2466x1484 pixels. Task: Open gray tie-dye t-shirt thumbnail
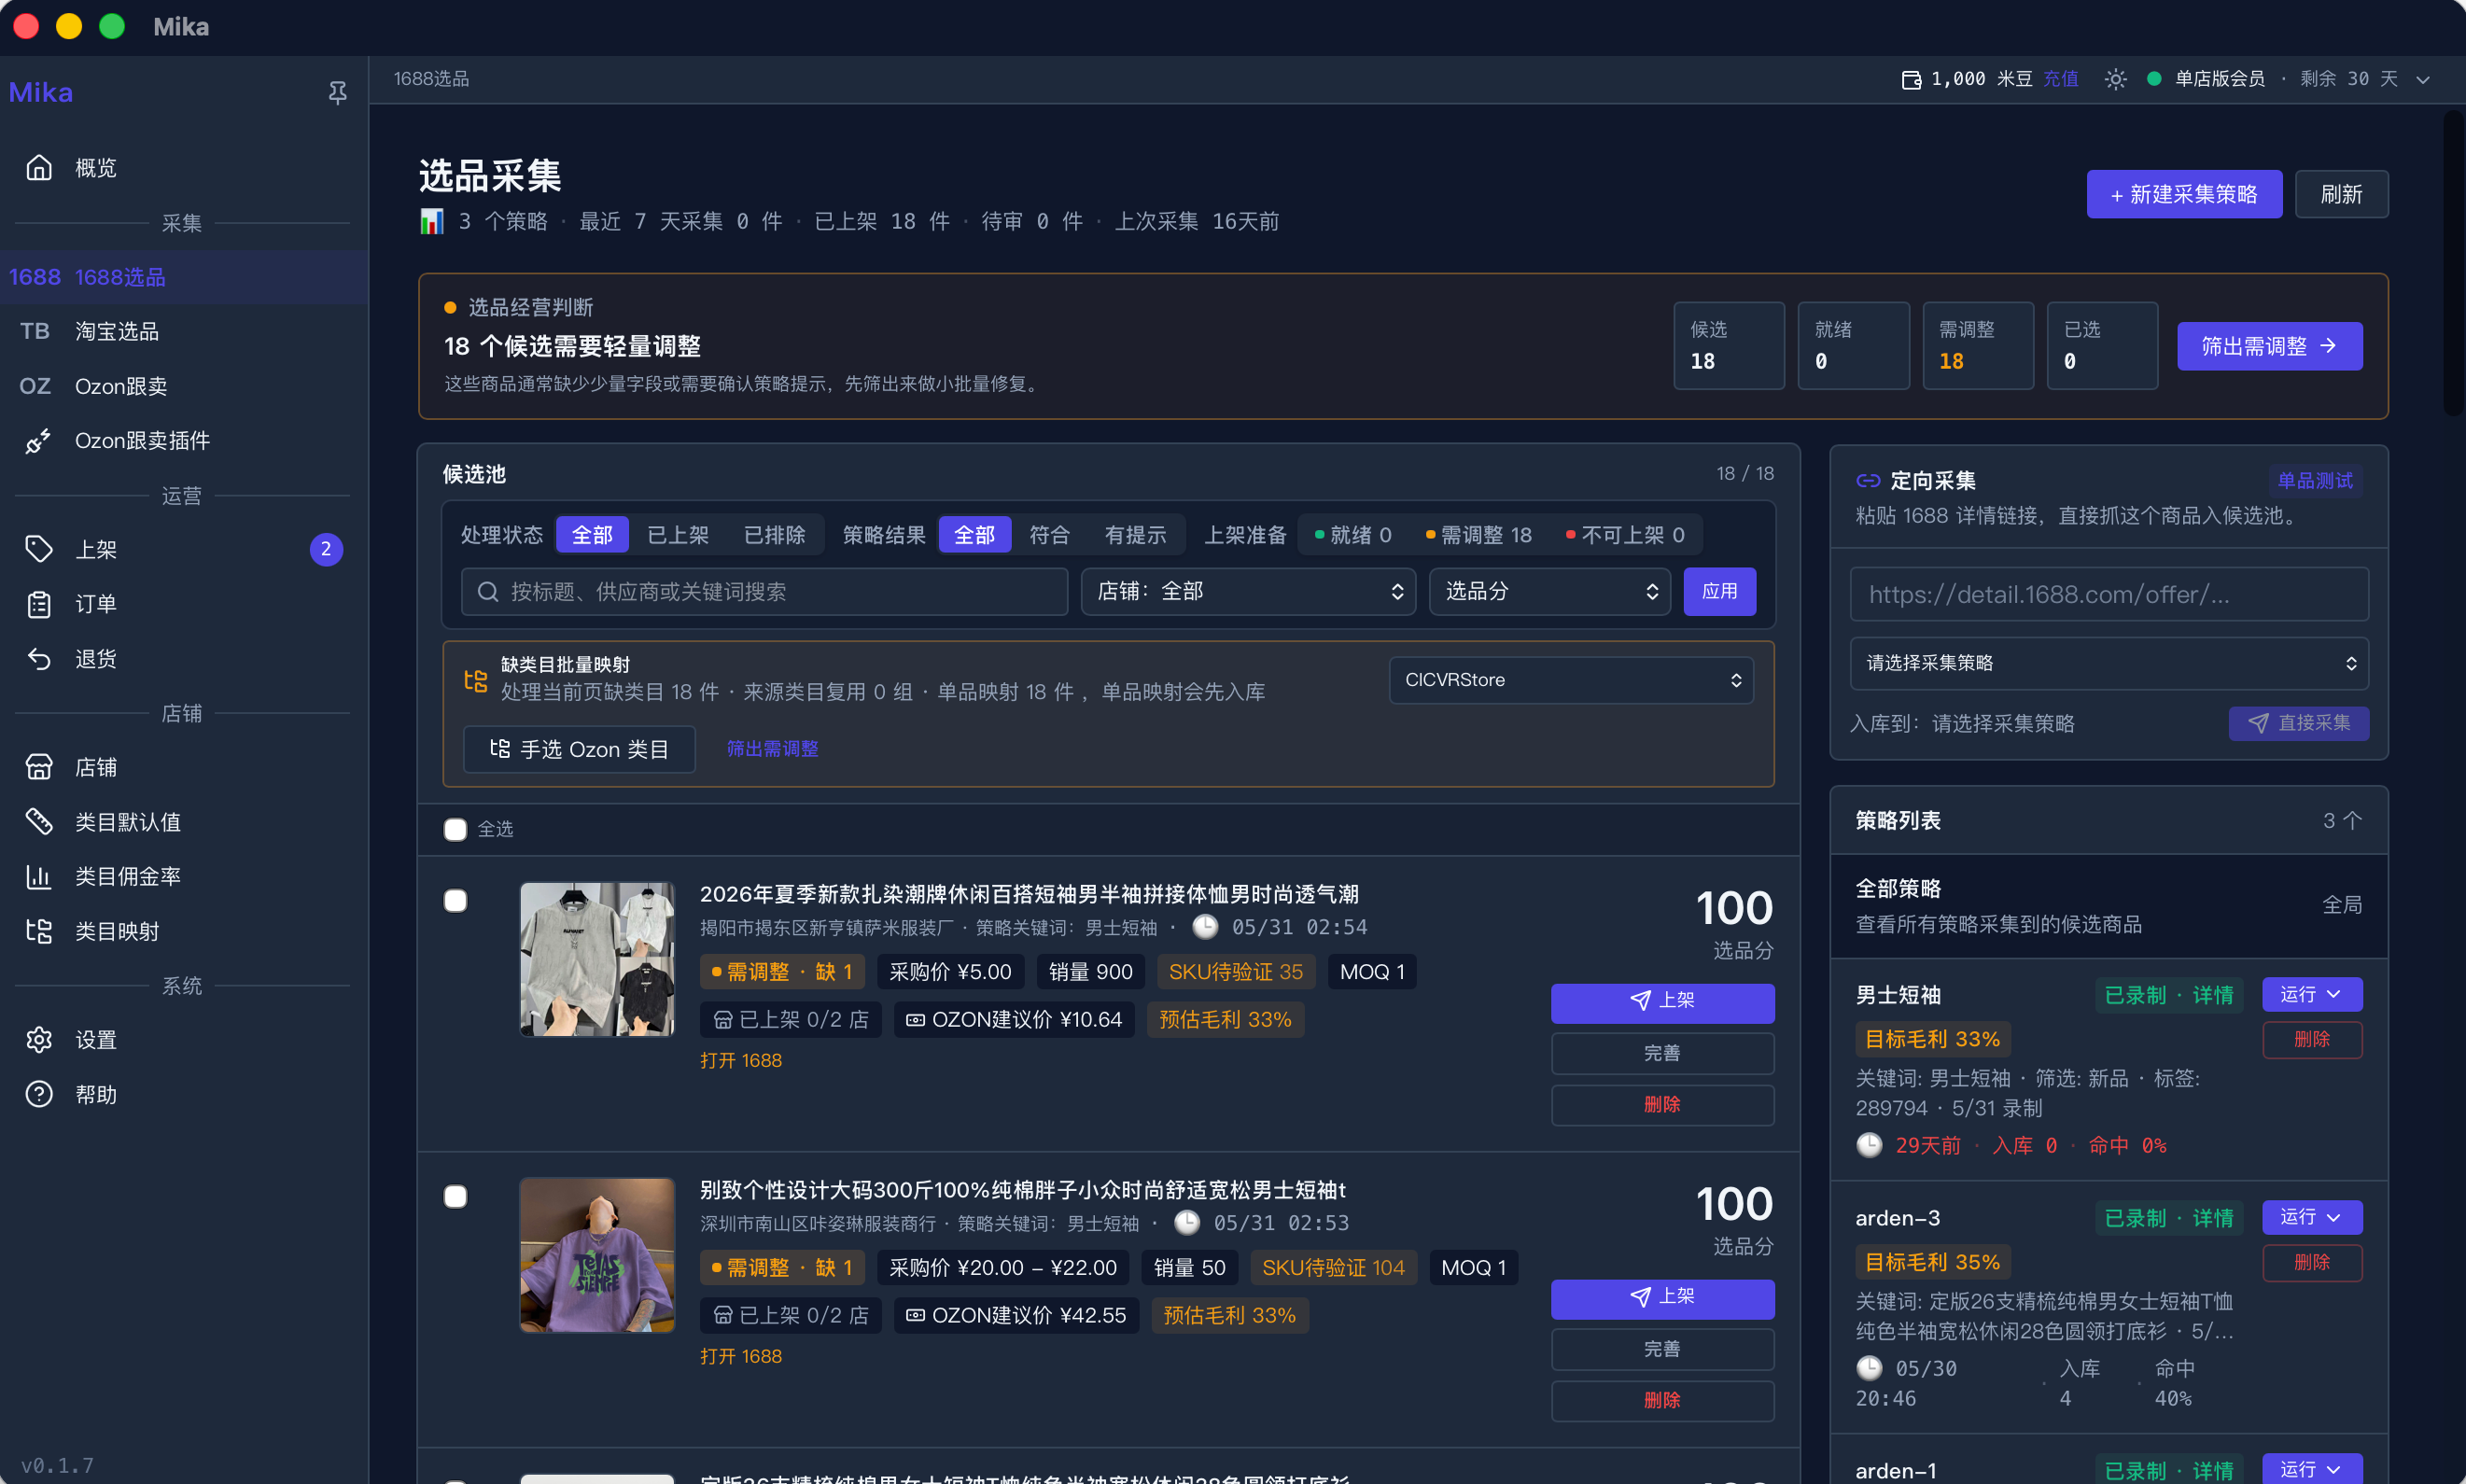pos(597,959)
